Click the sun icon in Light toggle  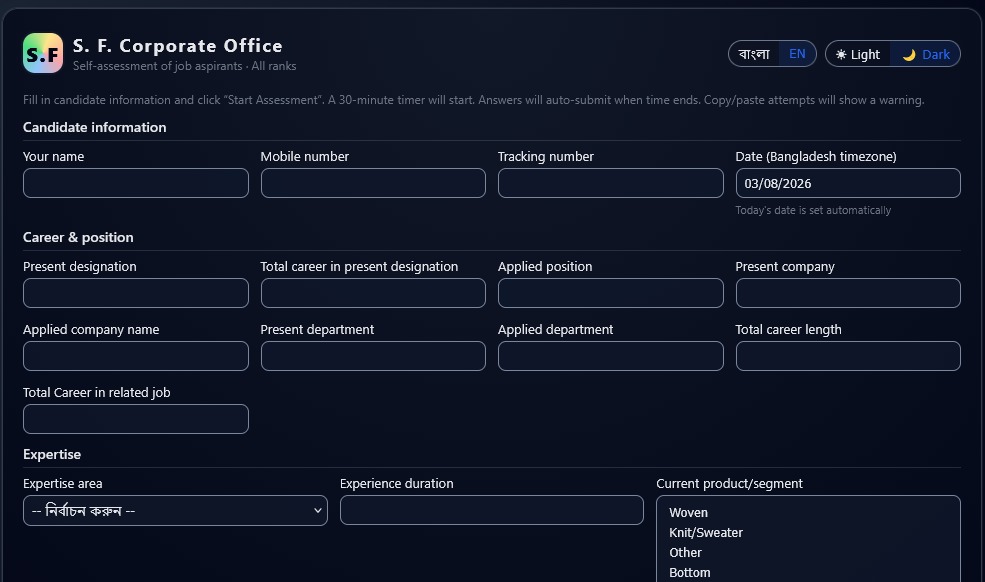click(x=841, y=55)
